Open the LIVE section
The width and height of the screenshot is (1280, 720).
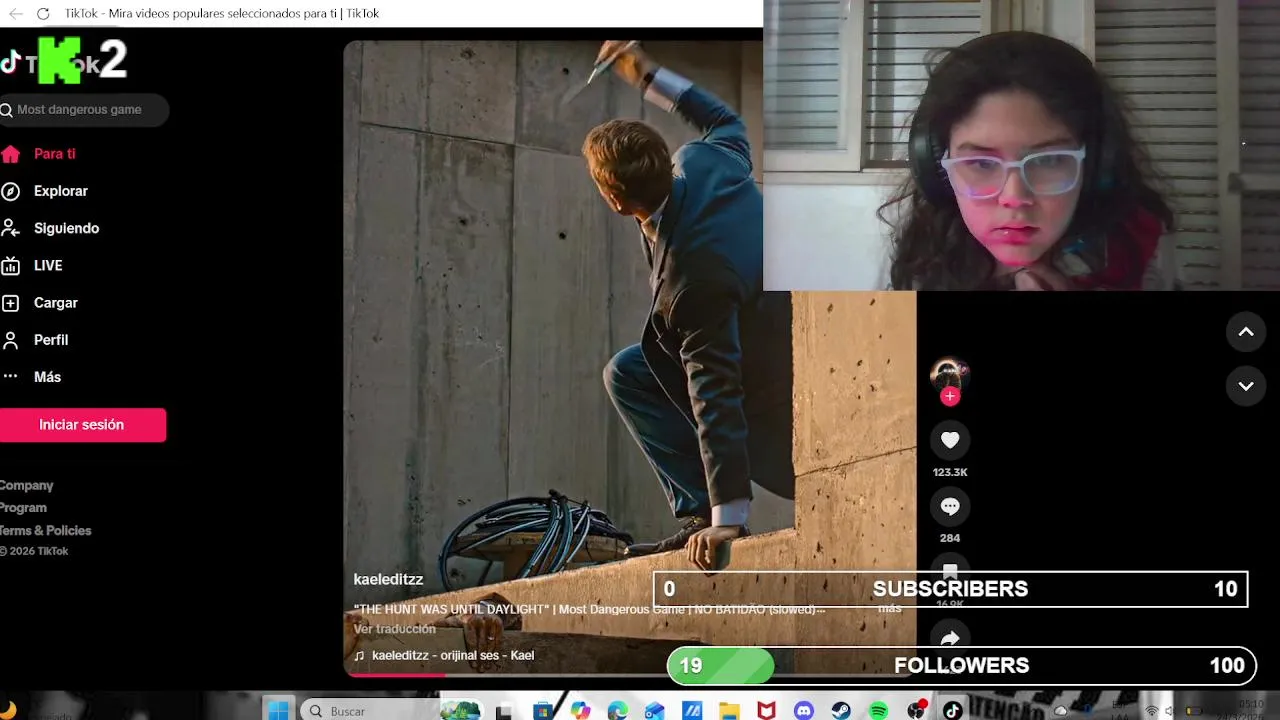click(x=48, y=266)
